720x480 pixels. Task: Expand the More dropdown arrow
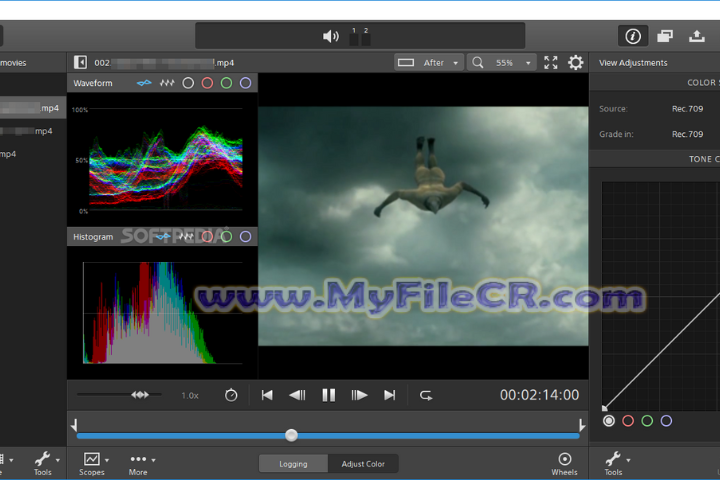(153, 460)
